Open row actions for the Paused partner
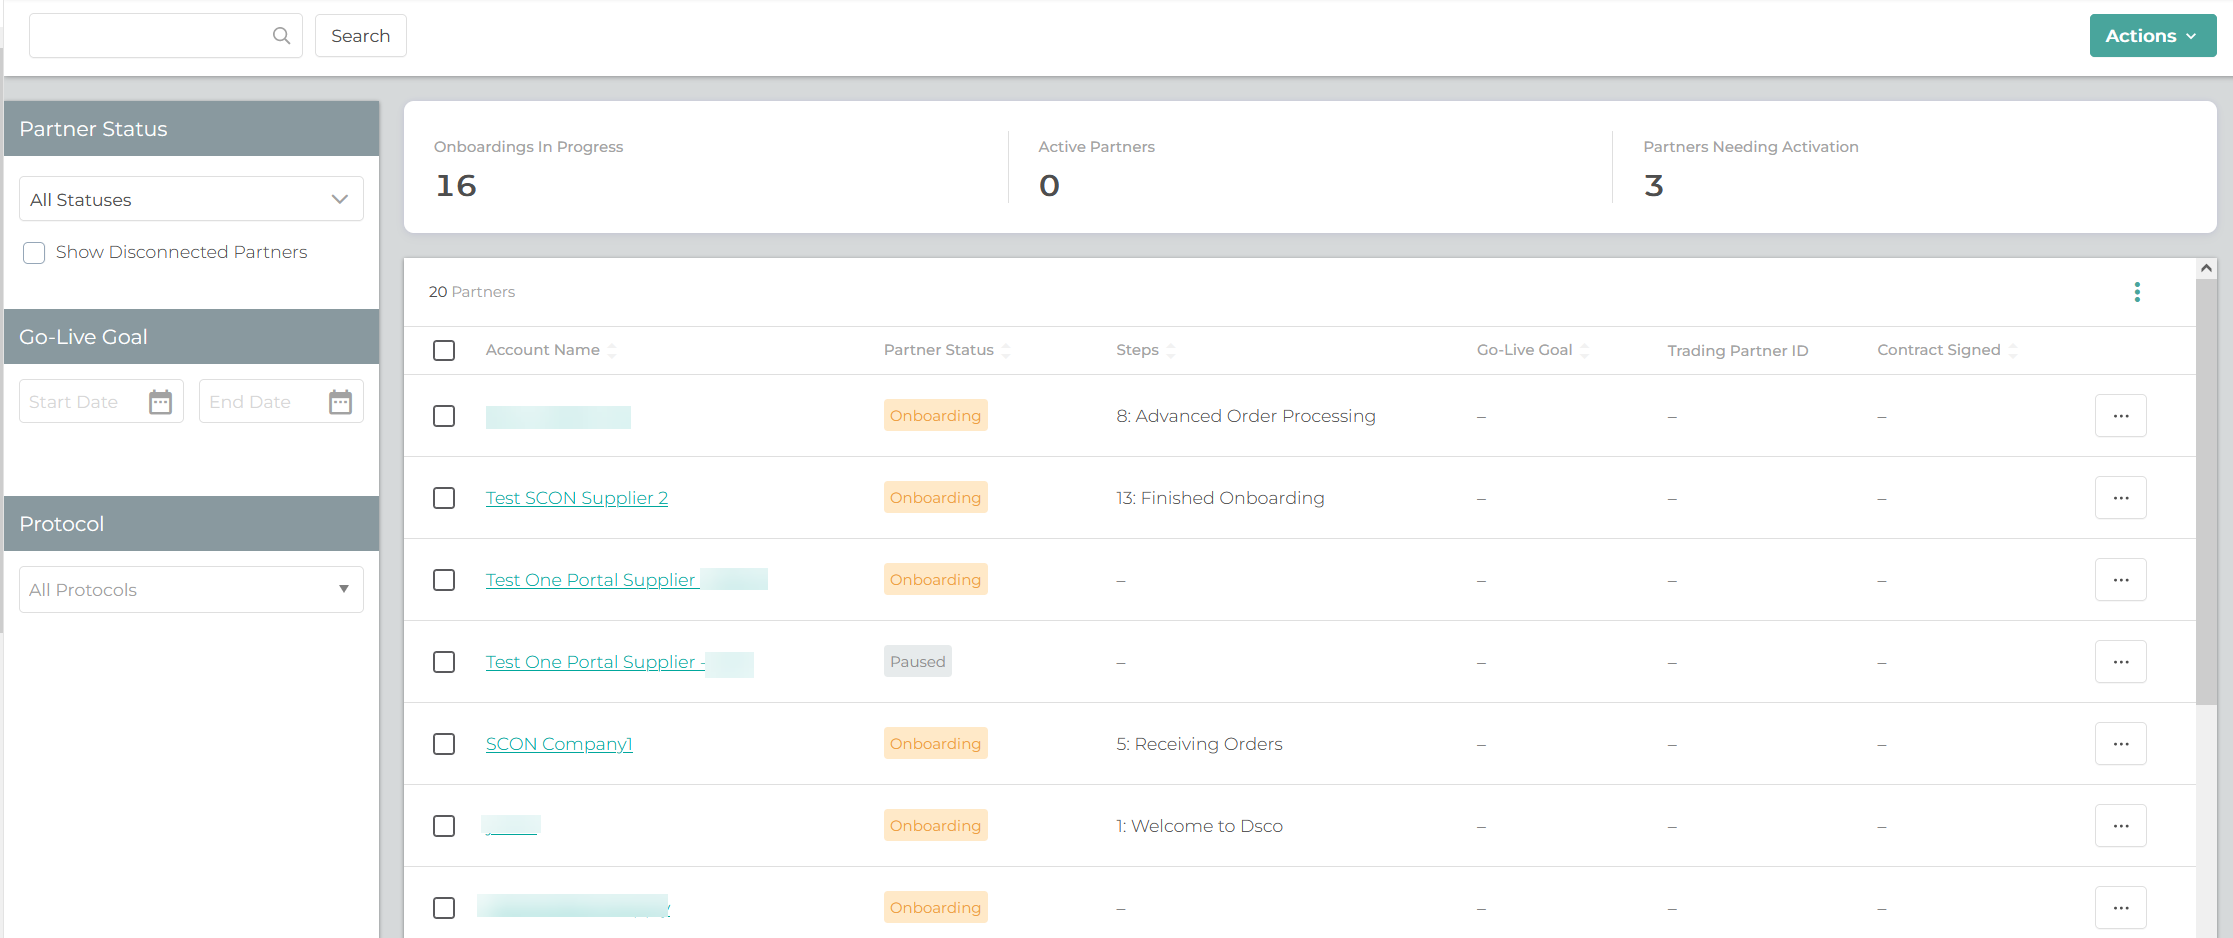Viewport: 2233px width, 938px height. pyautogui.click(x=2121, y=661)
